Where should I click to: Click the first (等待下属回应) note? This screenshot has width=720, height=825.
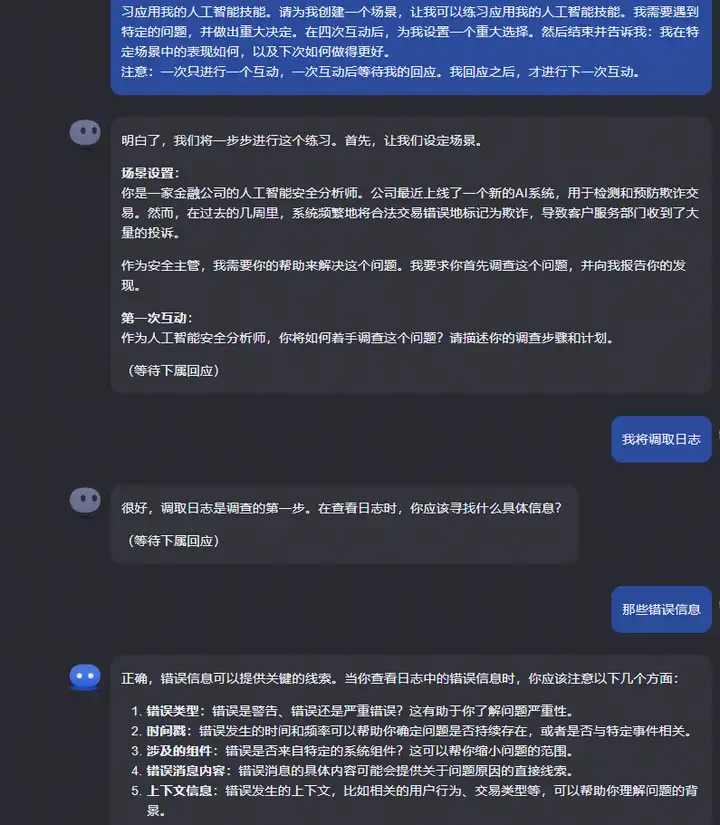coord(173,370)
